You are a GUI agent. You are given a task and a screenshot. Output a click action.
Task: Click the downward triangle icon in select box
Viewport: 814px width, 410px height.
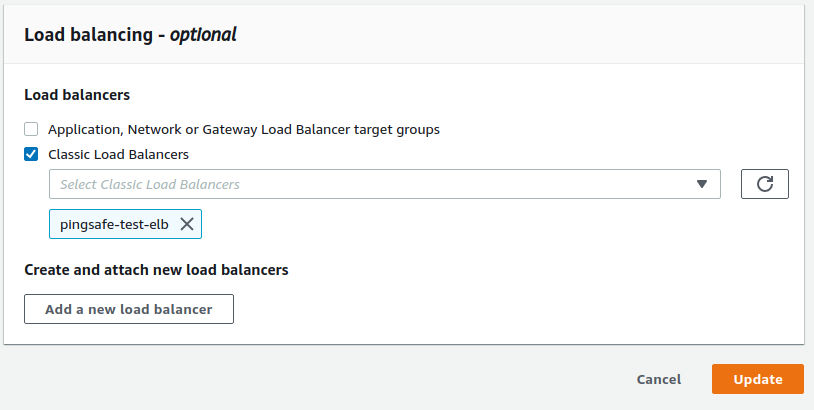[702, 184]
